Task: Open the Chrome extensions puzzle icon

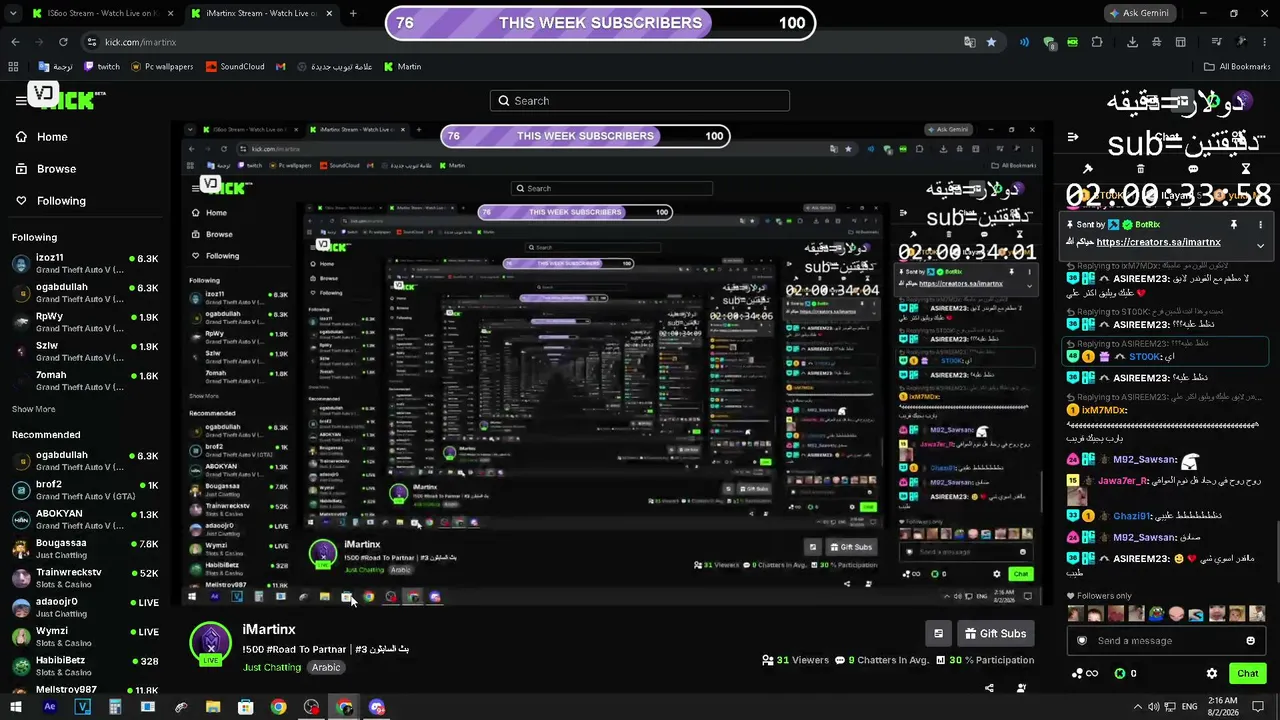Action: click(1097, 42)
